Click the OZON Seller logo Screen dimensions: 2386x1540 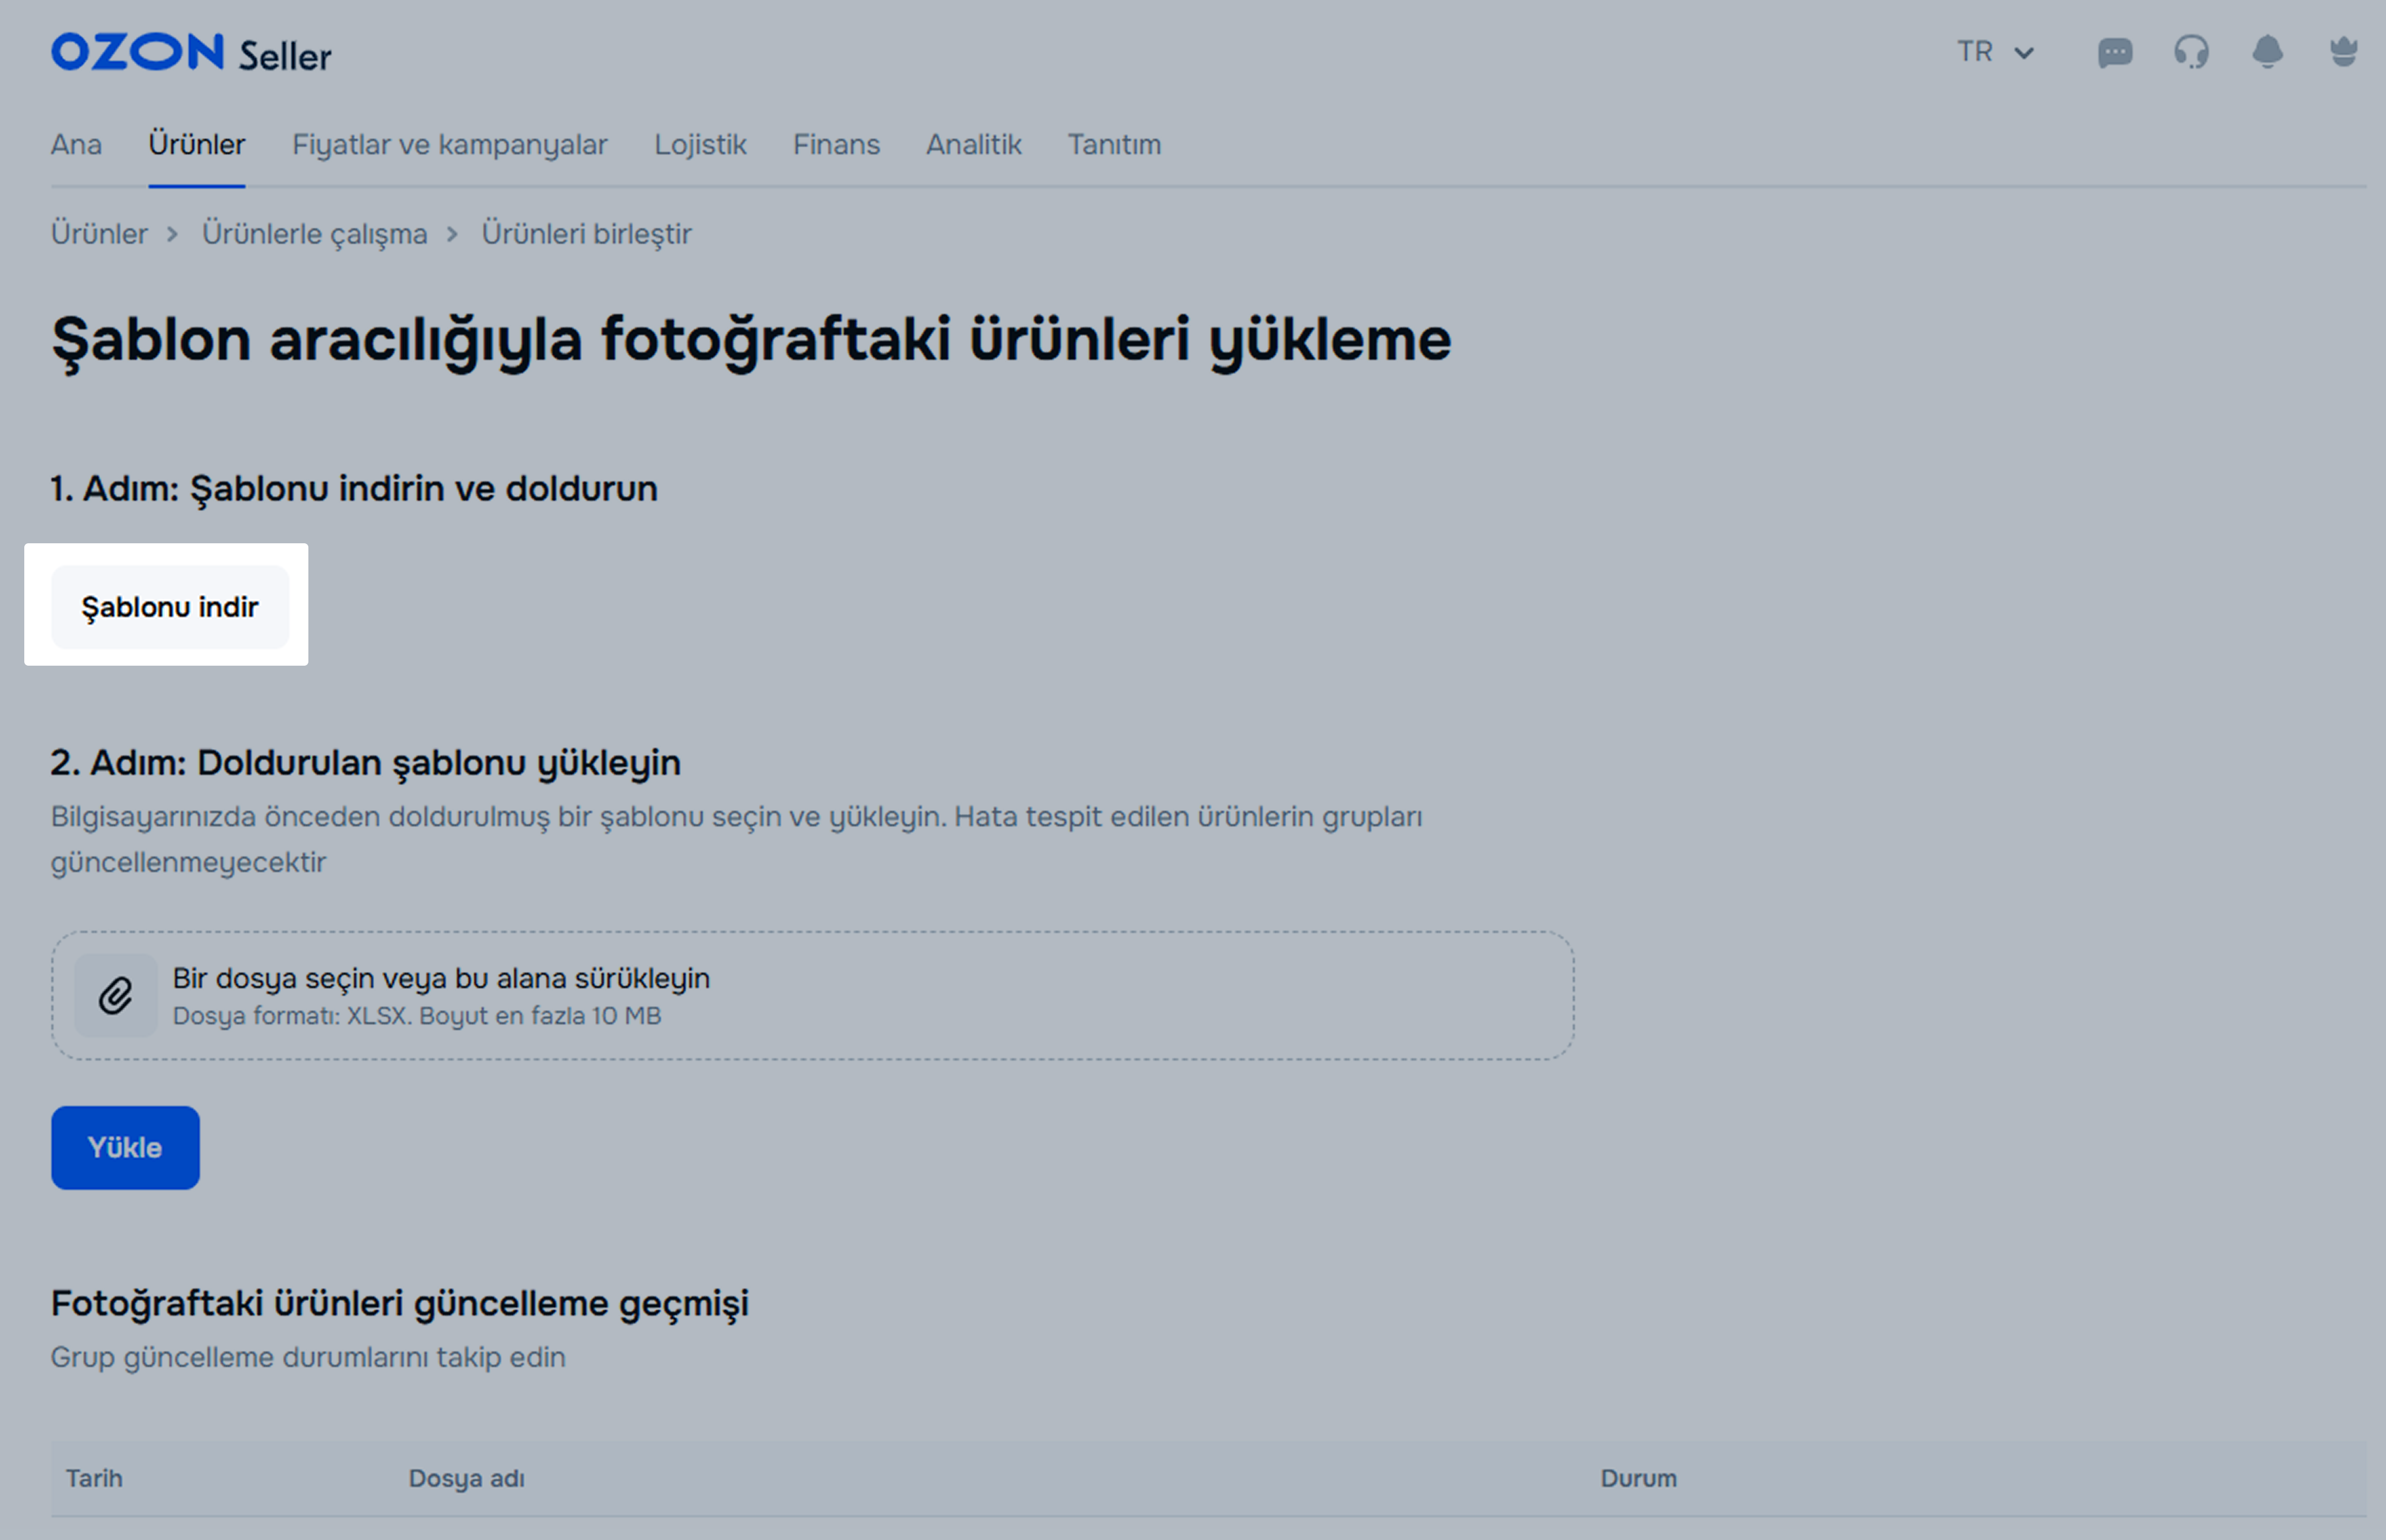coord(190,53)
